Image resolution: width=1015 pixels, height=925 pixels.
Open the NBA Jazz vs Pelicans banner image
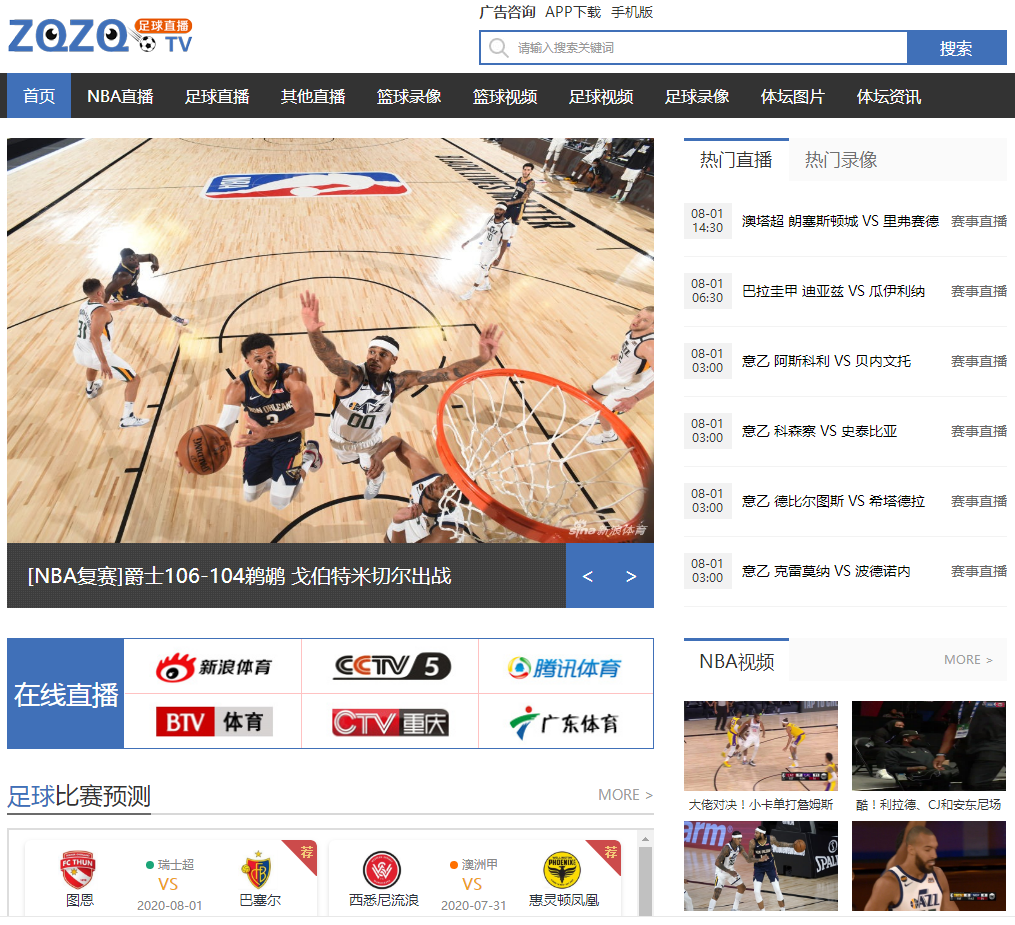pyautogui.click(x=330, y=340)
